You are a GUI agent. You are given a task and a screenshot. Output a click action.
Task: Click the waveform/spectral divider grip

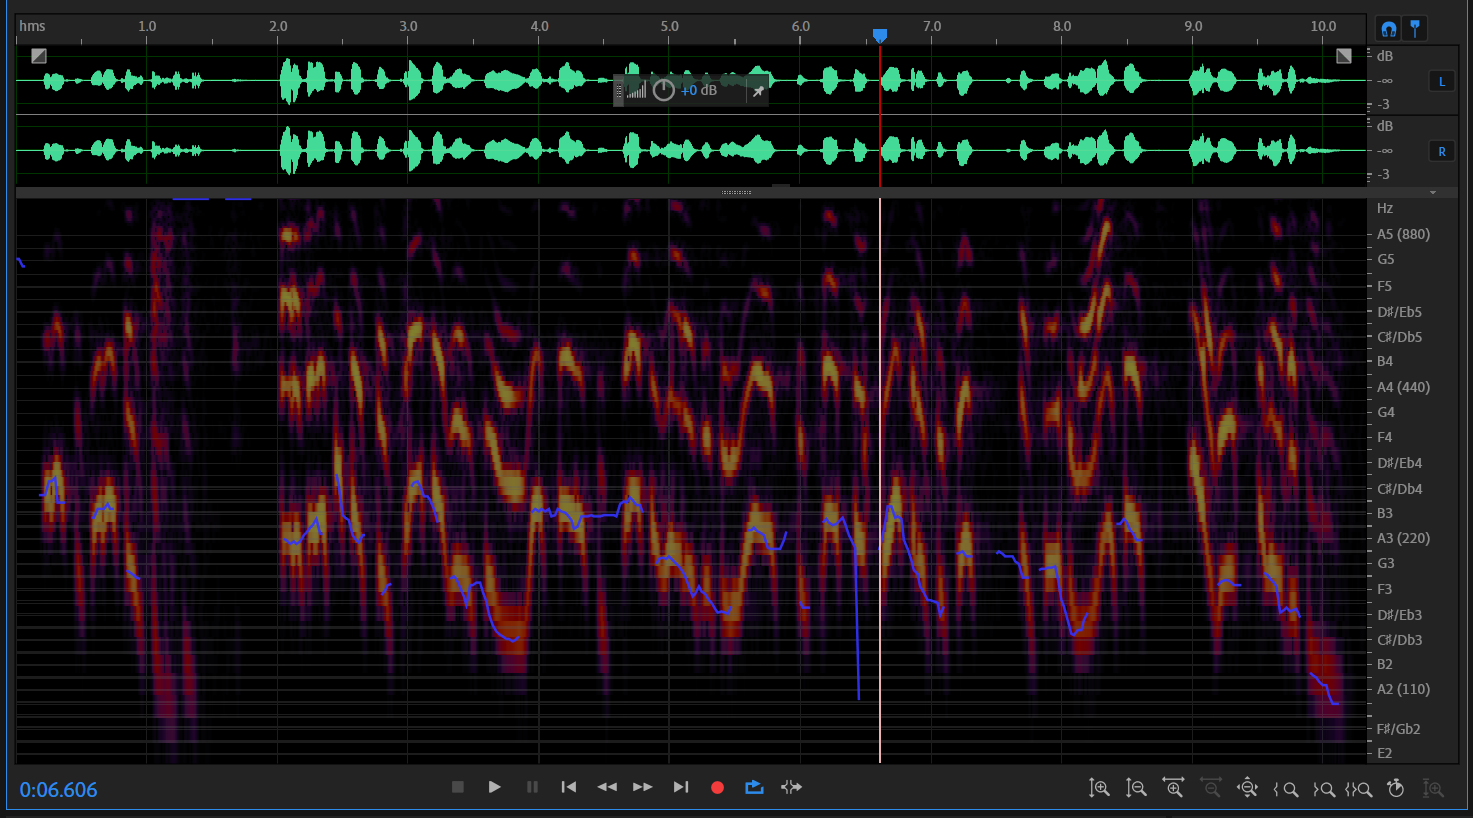click(x=736, y=192)
